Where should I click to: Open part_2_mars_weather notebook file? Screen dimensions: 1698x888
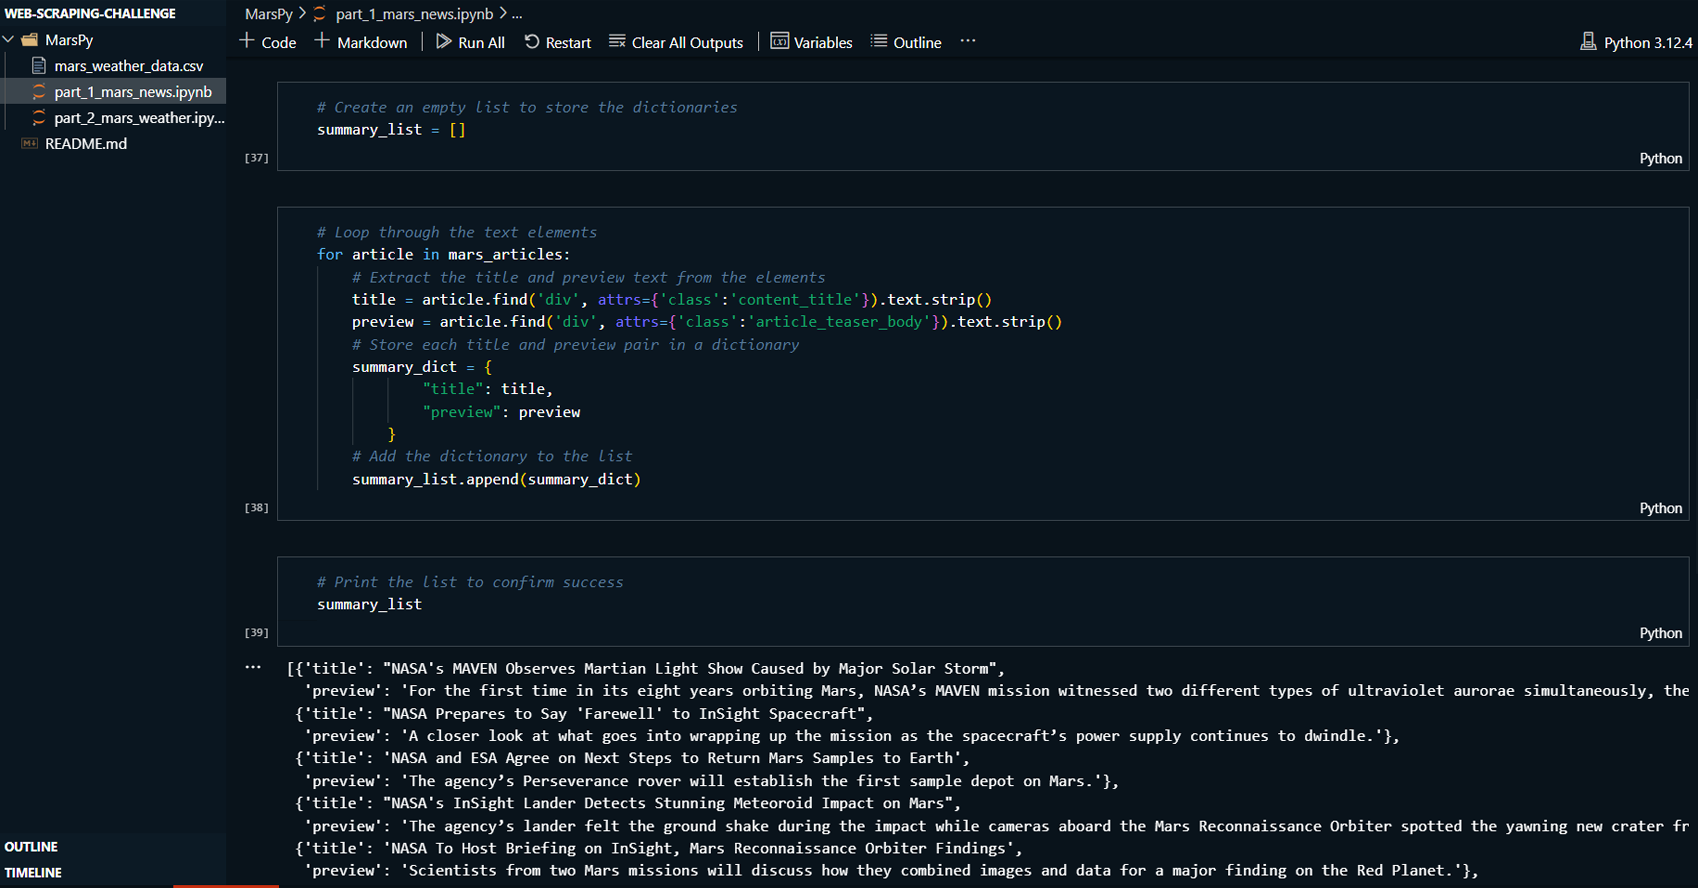coord(138,118)
